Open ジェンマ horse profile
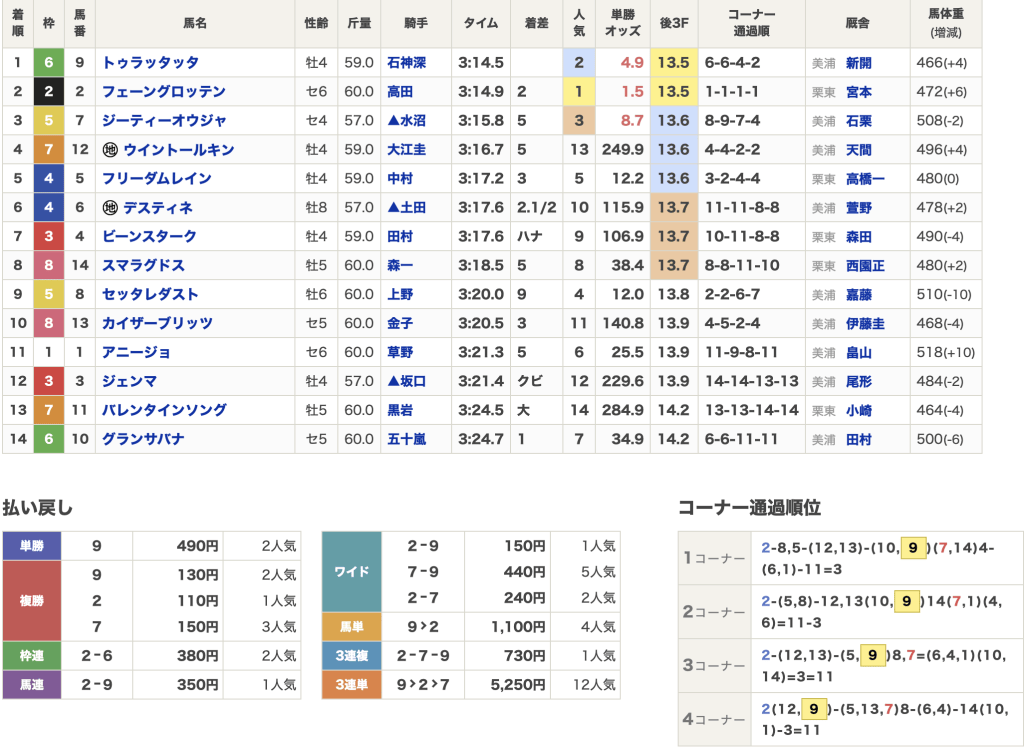This screenshot has width=1024, height=752. [x=129, y=381]
